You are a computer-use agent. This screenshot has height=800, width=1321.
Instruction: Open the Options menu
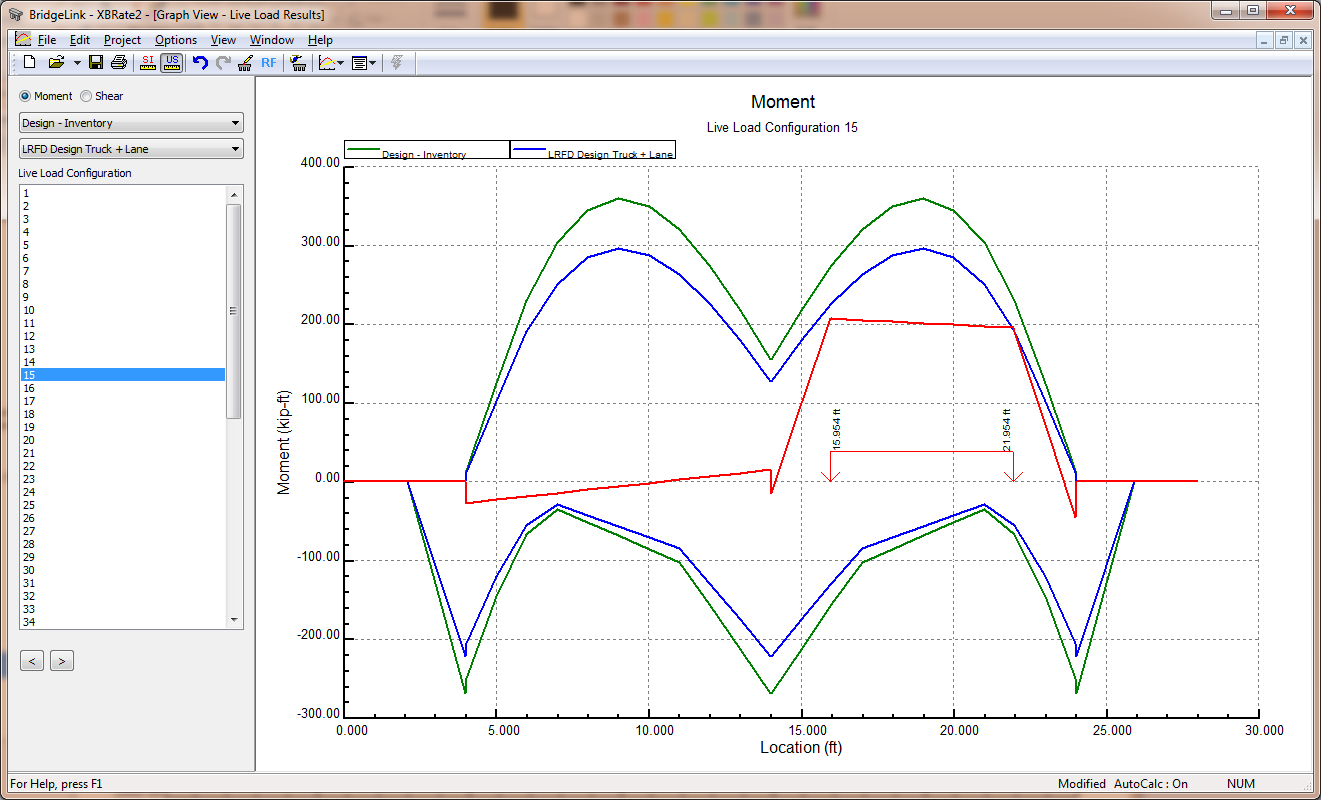click(176, 40)
